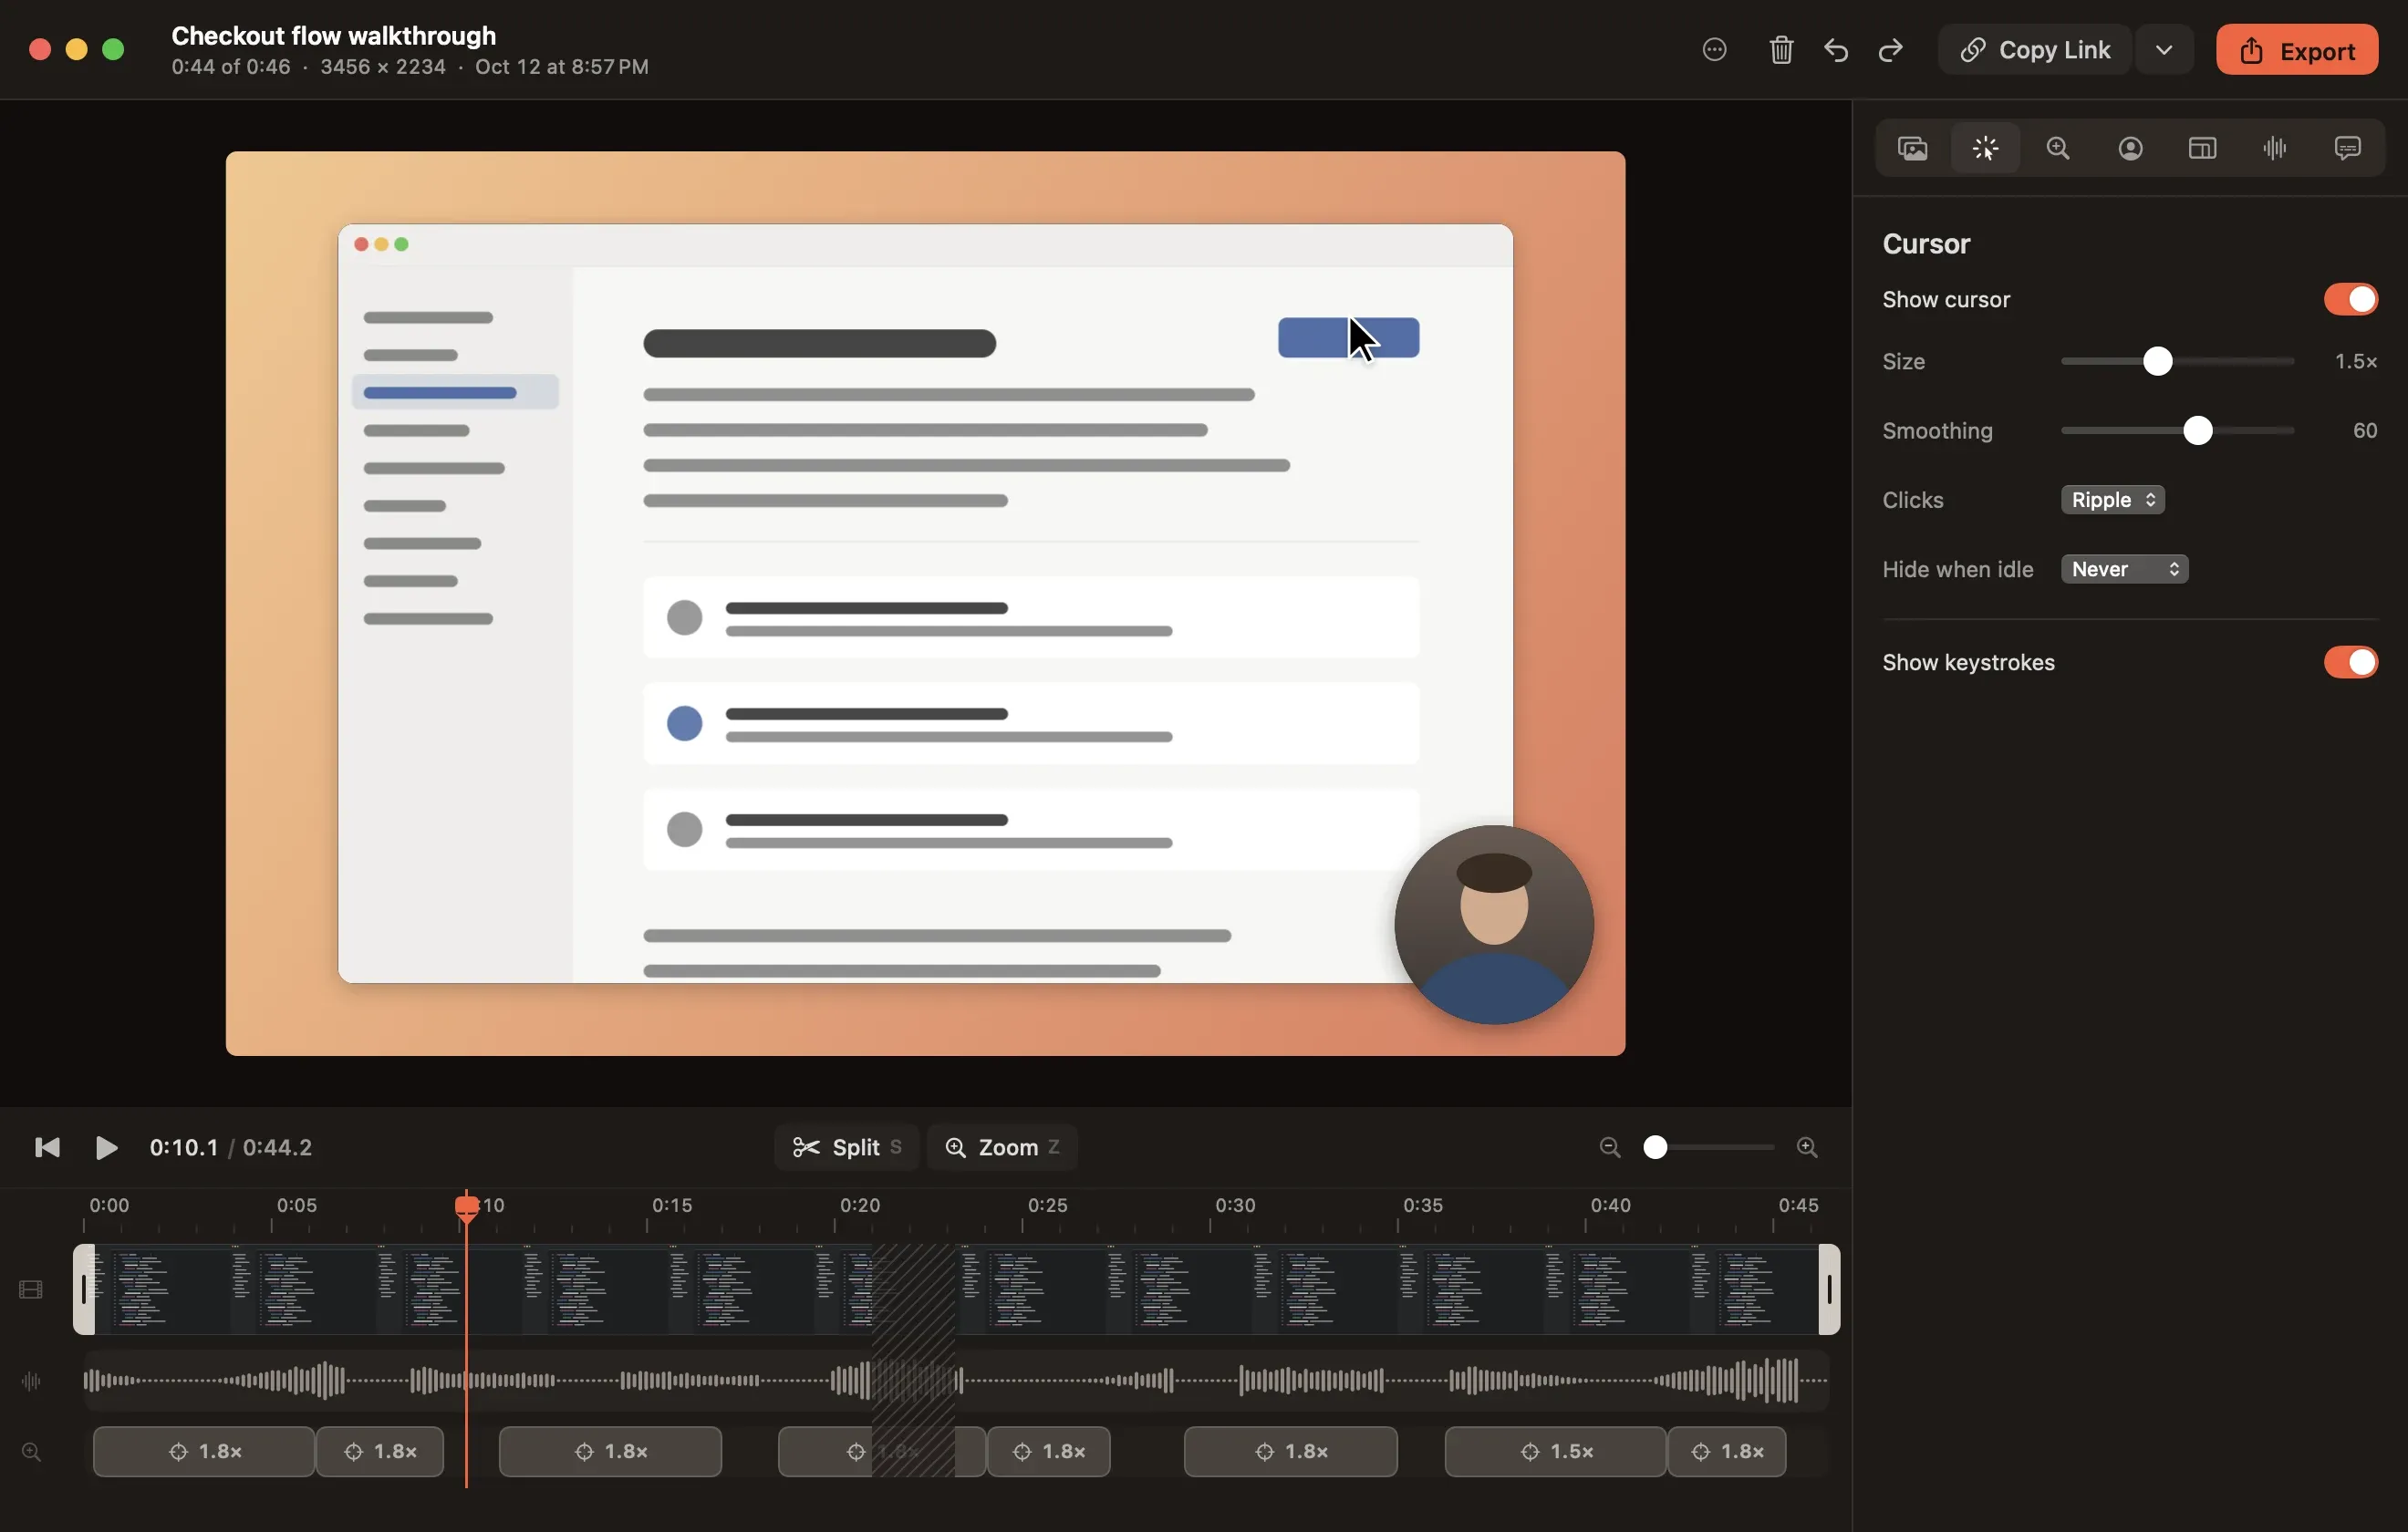The height and width of the screenshot is (1532, 2408).
Task: Open the more options ellipsis icon
Action: [x=1714, y=50]
